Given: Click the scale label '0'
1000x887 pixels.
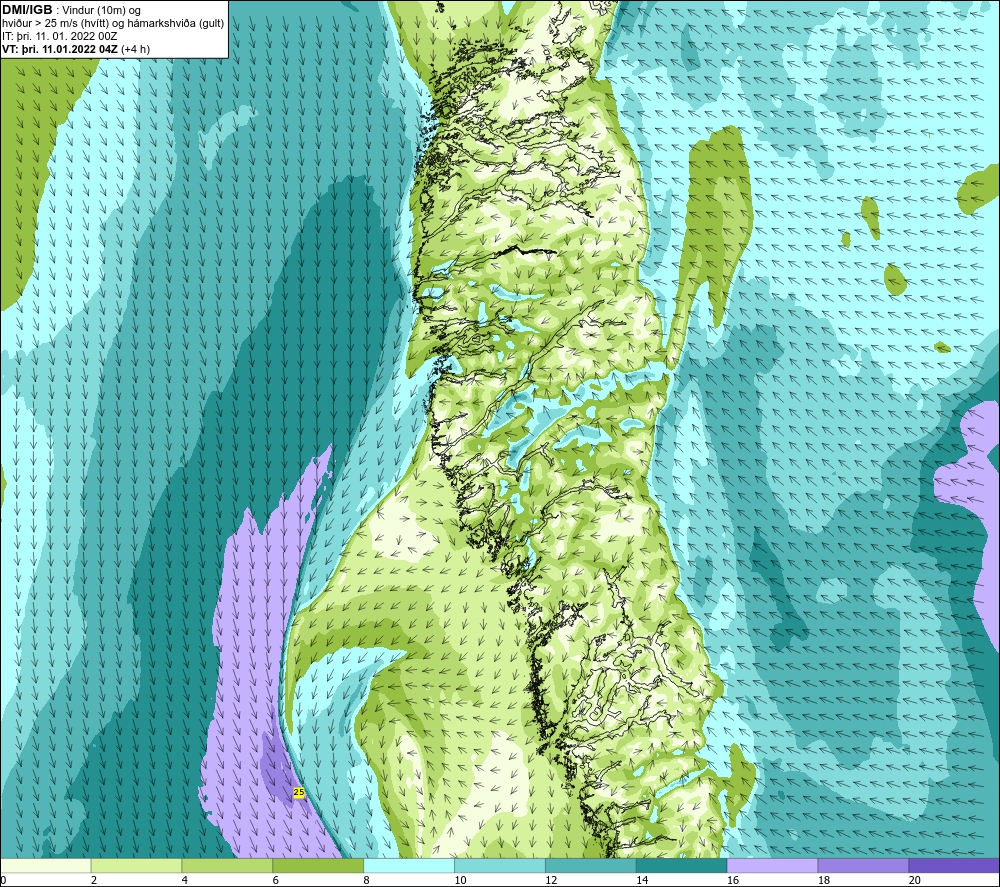Looking at the screenshot, I should point(4,880).
